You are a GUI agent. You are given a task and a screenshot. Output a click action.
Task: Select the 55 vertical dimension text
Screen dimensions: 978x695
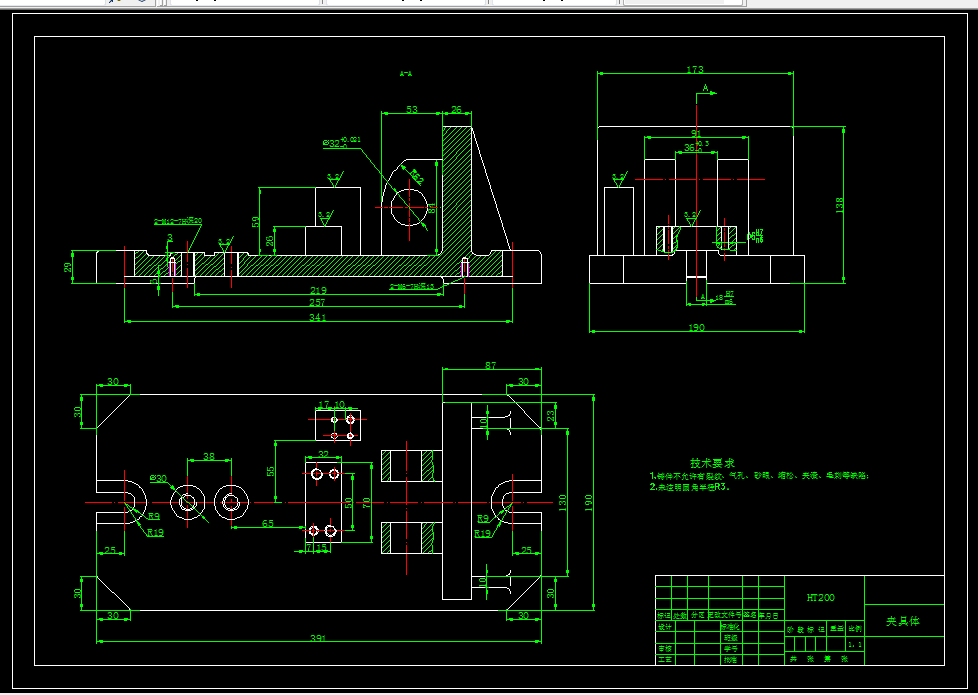(271, 471)
